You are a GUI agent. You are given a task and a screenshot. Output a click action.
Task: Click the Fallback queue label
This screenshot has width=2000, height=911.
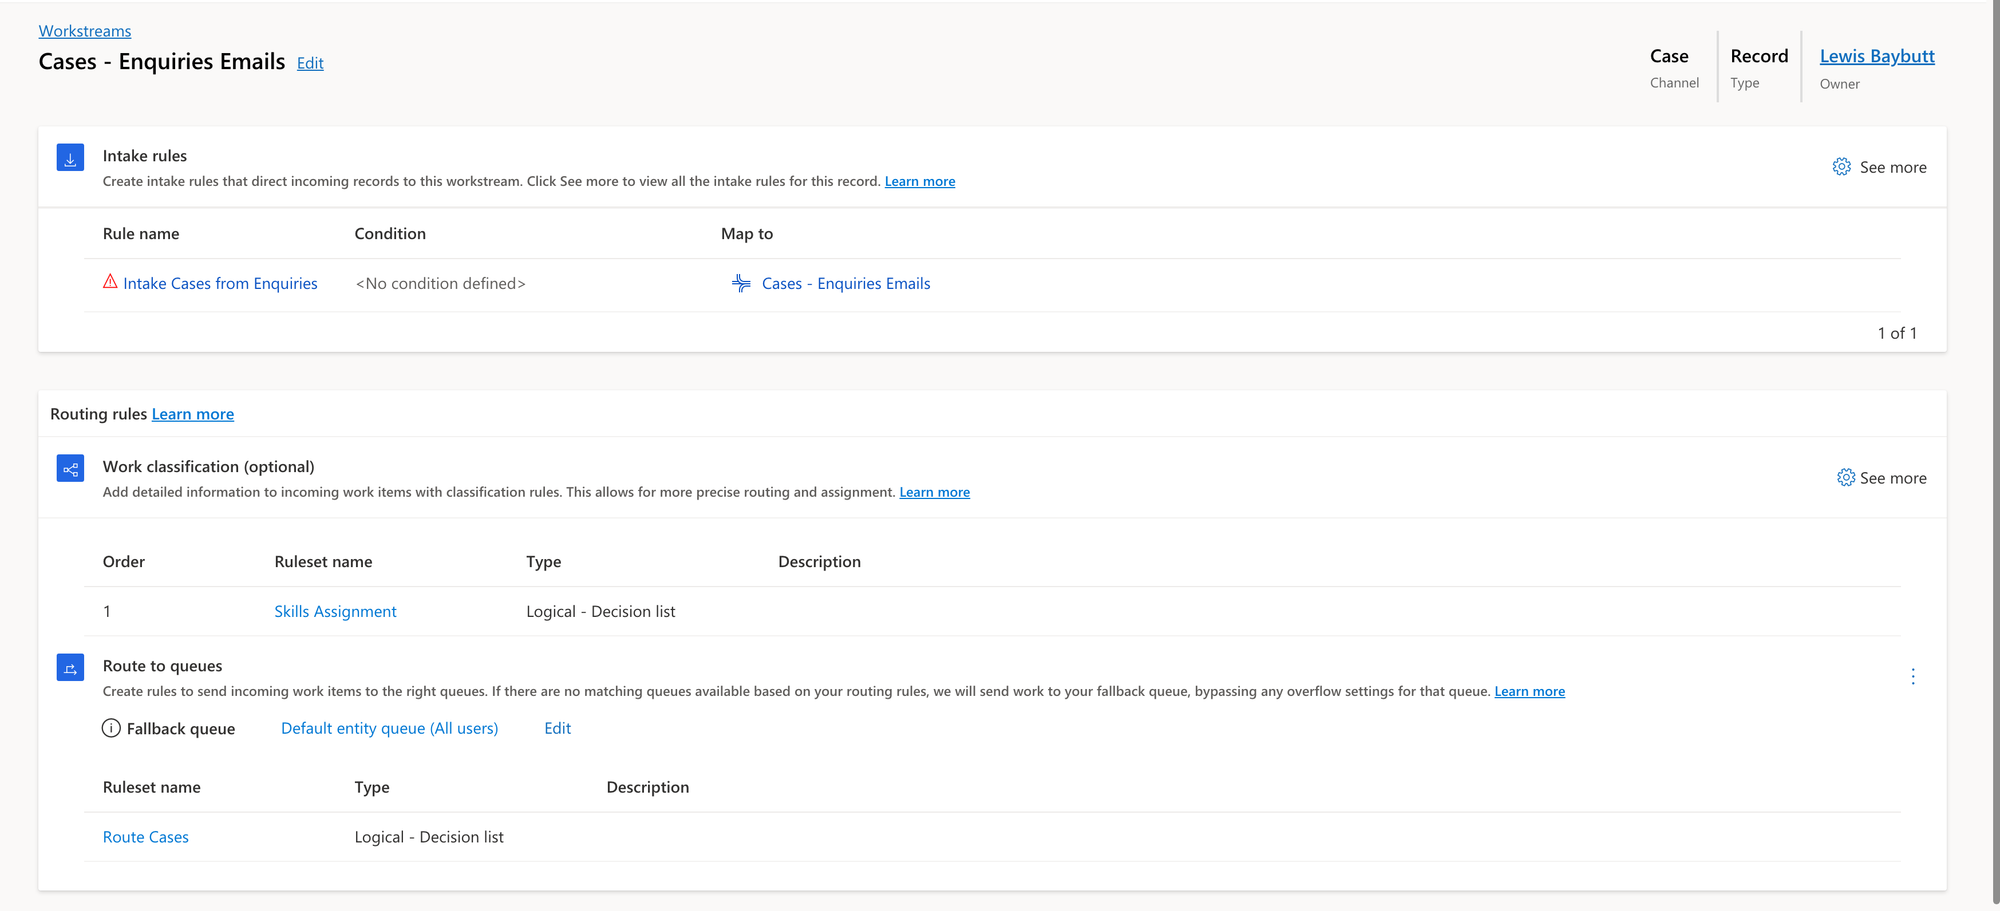(181, 729)
